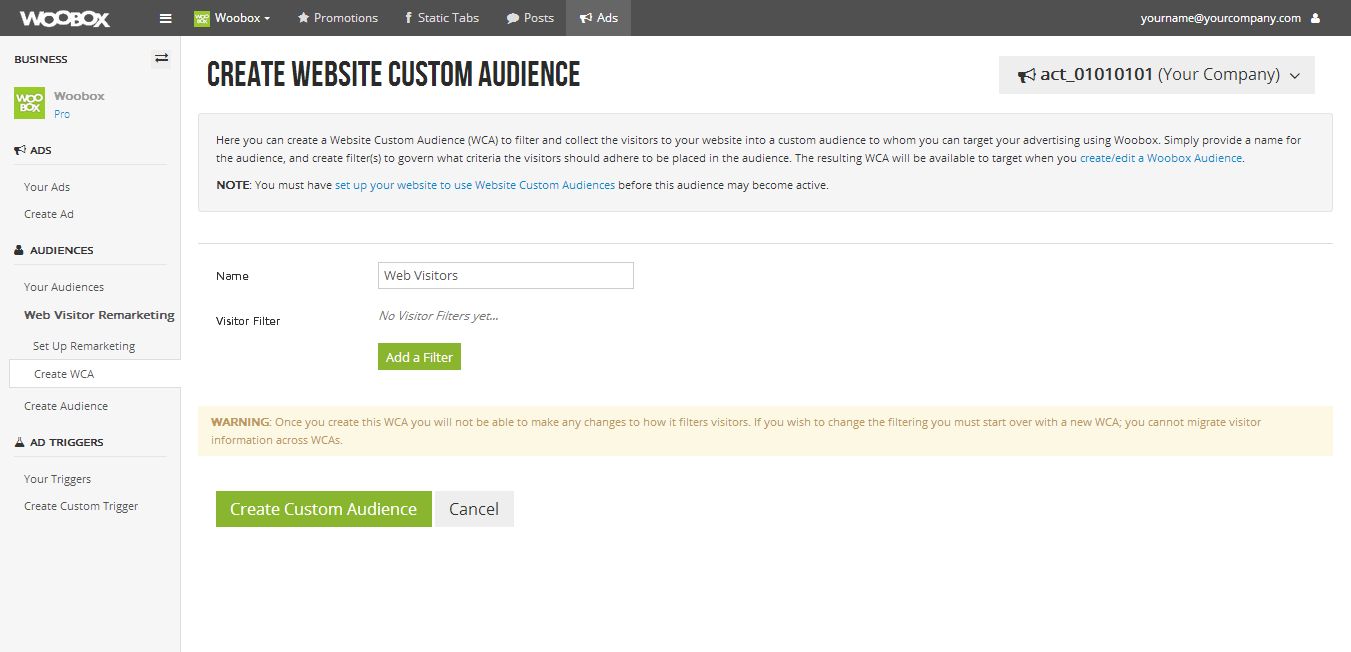Open Set Up Remarketing
The width and height of the screenshot is (1351, 652).
tap(84, 346)
